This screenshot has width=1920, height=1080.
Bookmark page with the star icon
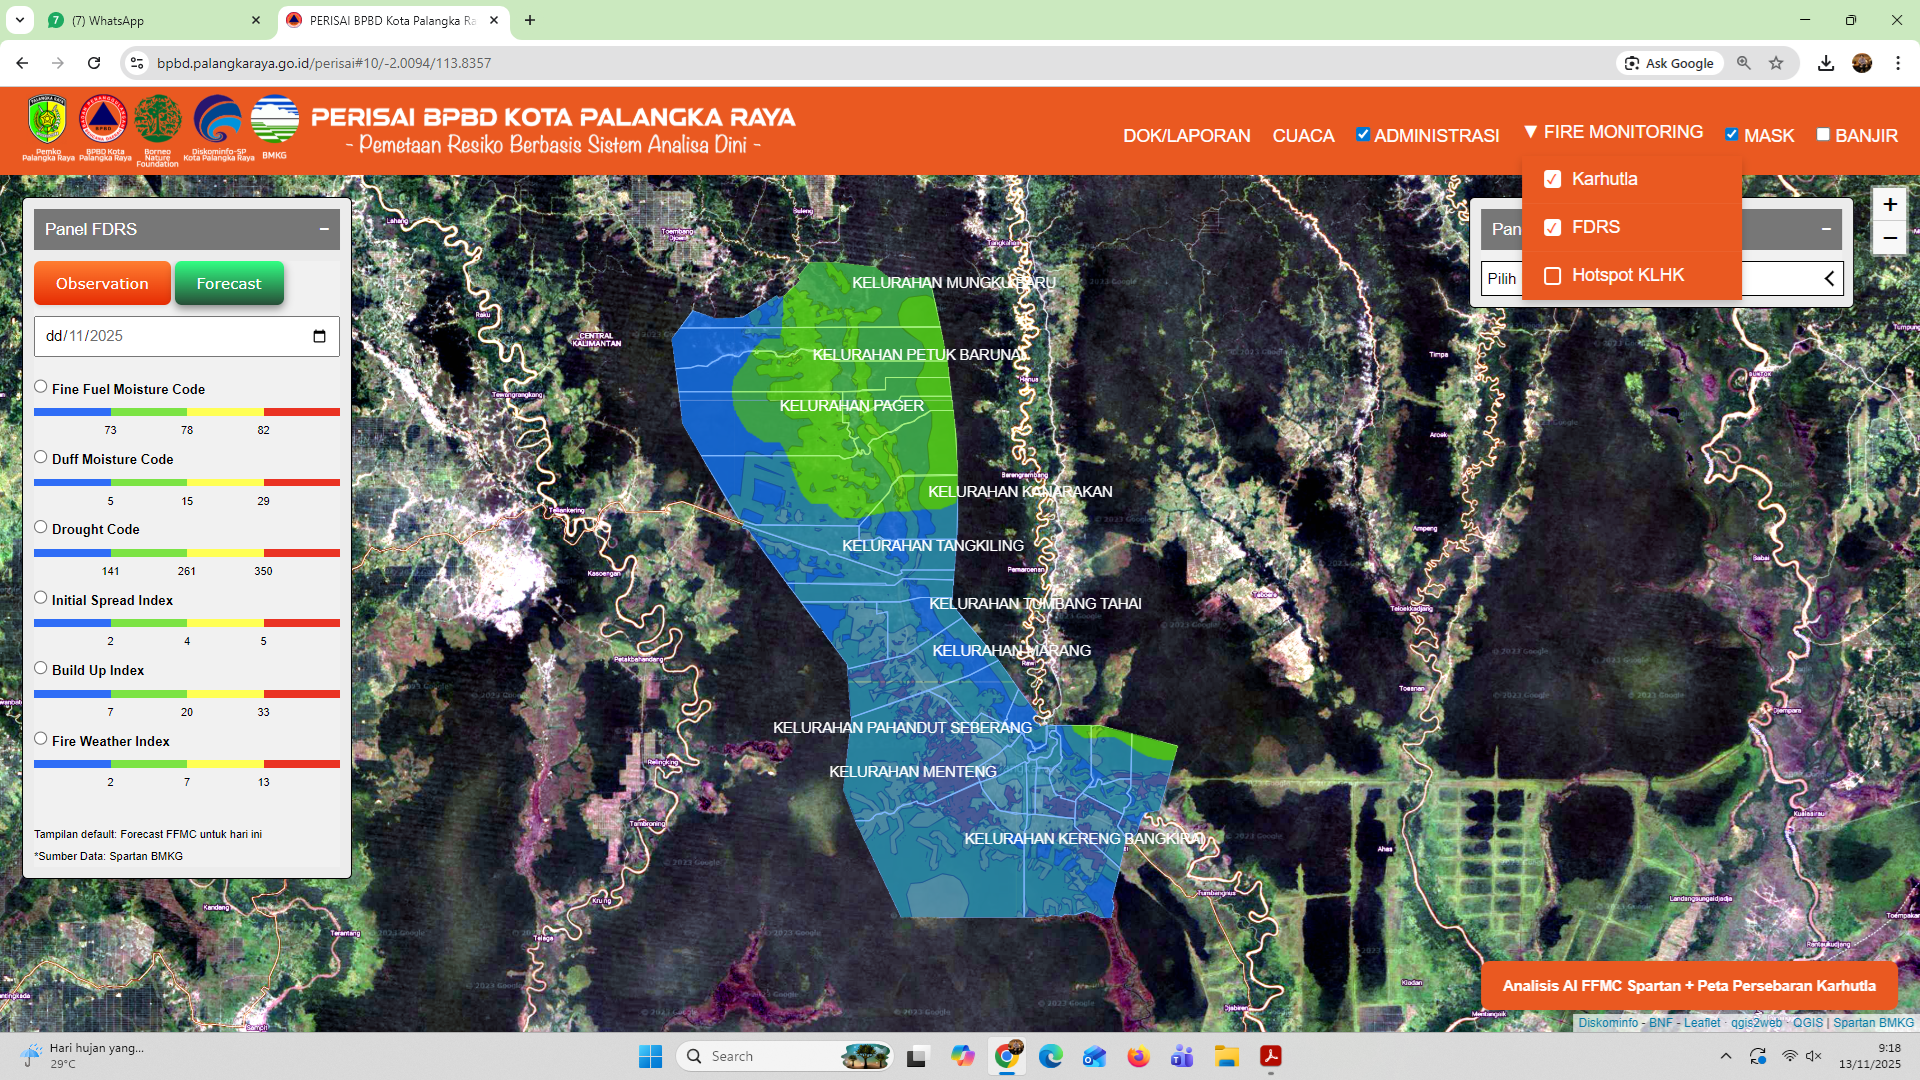click(1776, 63)
